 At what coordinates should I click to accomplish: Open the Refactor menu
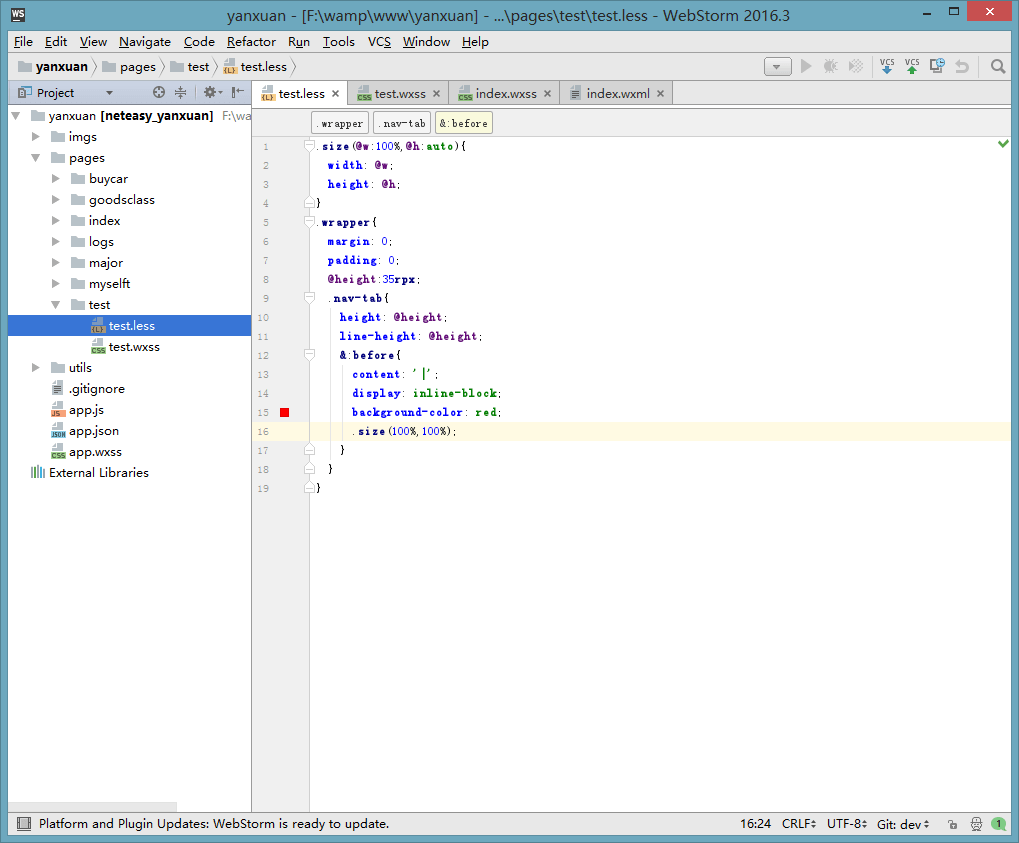click(251, 42)
